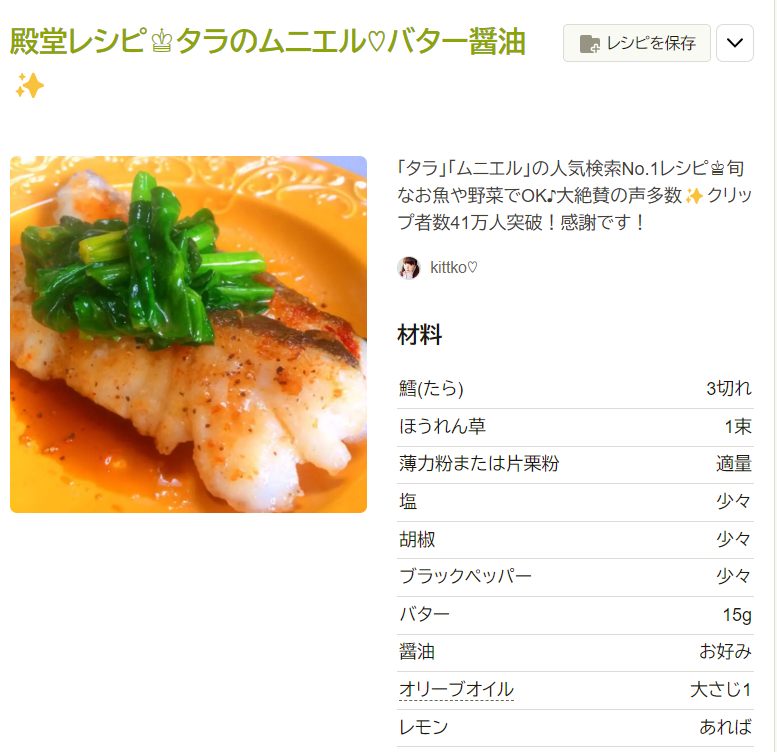Viewport: 777px width, 752px height.
Task: Open the cod meunière dish photo
Action: (188, 334)
